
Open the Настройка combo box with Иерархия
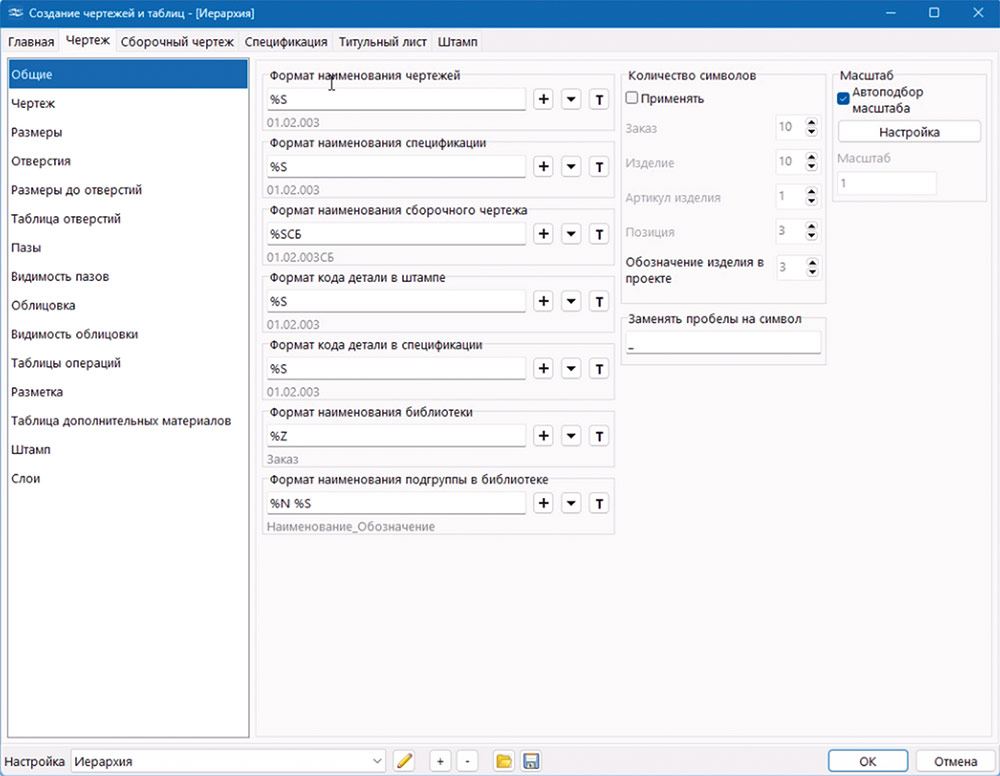click(x=228, y=761)
